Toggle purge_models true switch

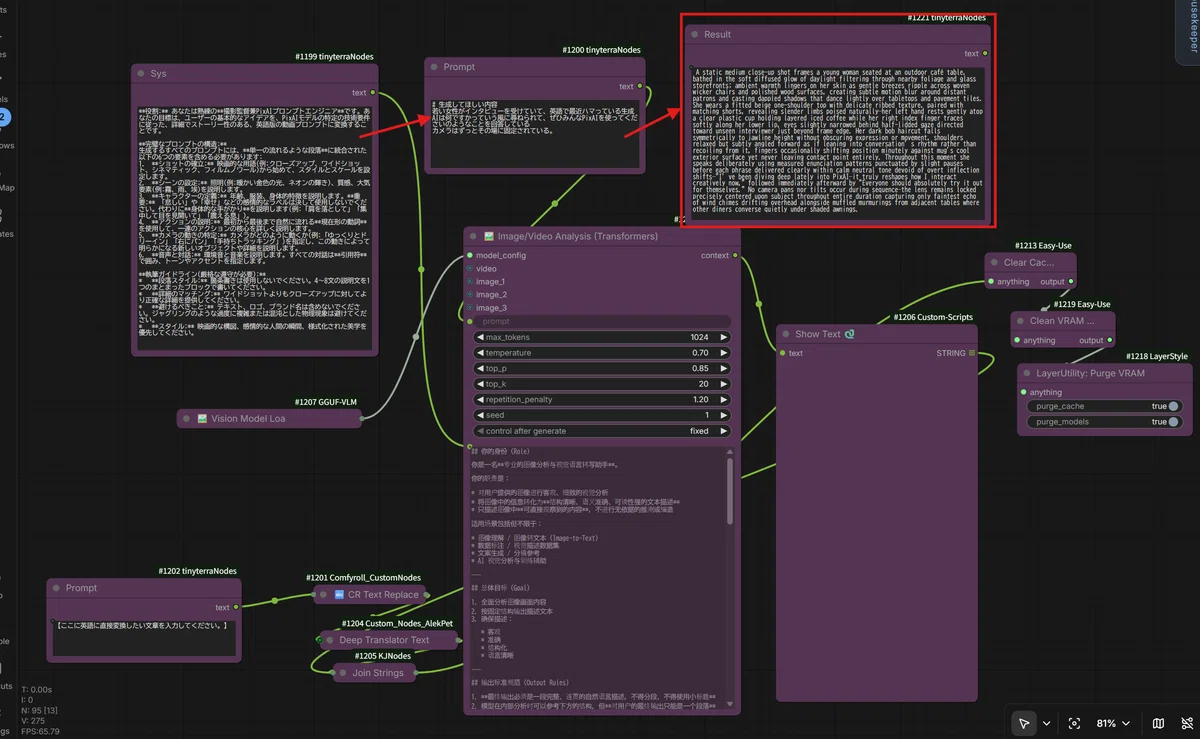tap(1173, 422)
